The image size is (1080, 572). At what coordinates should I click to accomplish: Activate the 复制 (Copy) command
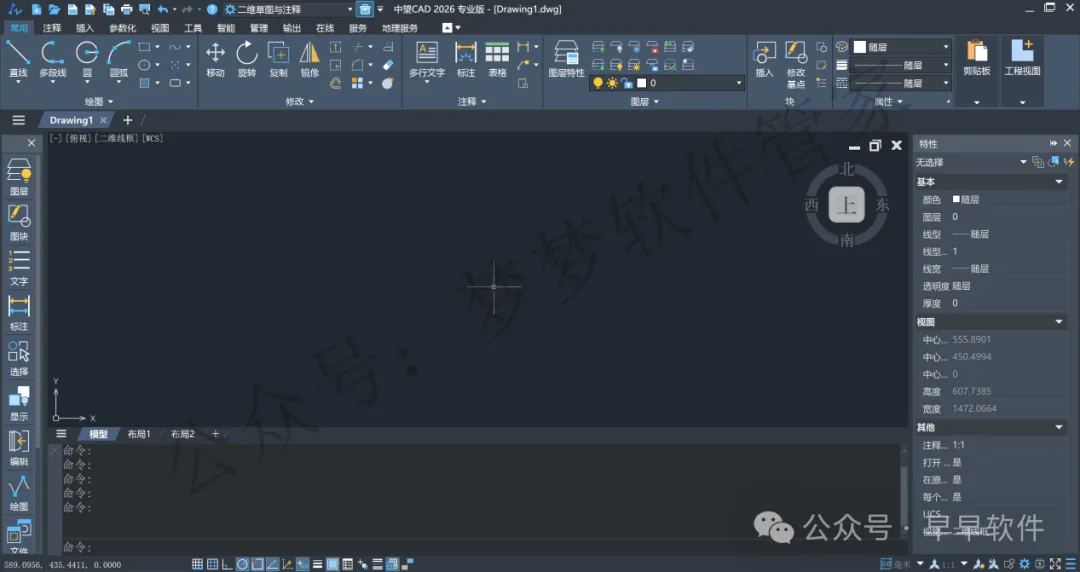pos(278,59)
